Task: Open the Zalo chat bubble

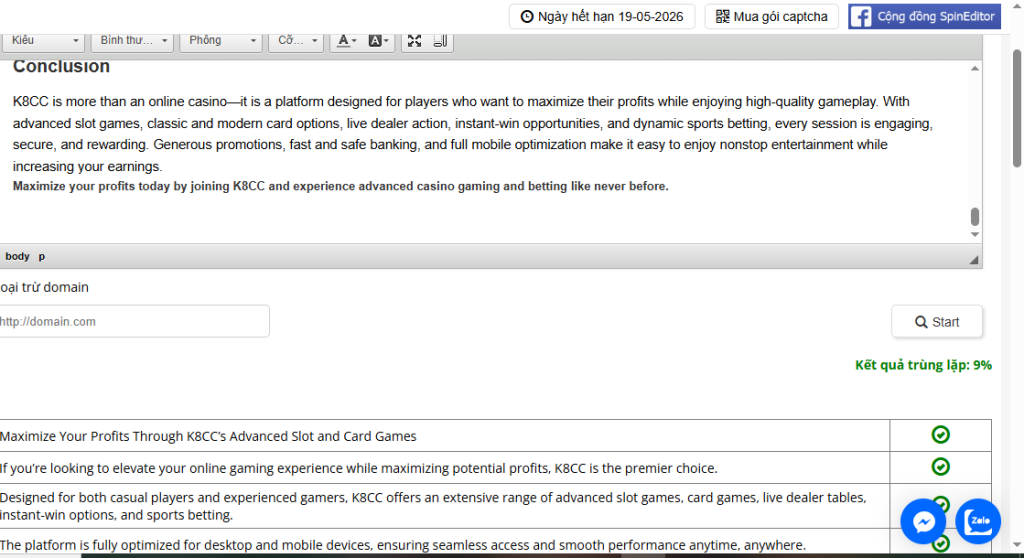Action: point(978,521)
